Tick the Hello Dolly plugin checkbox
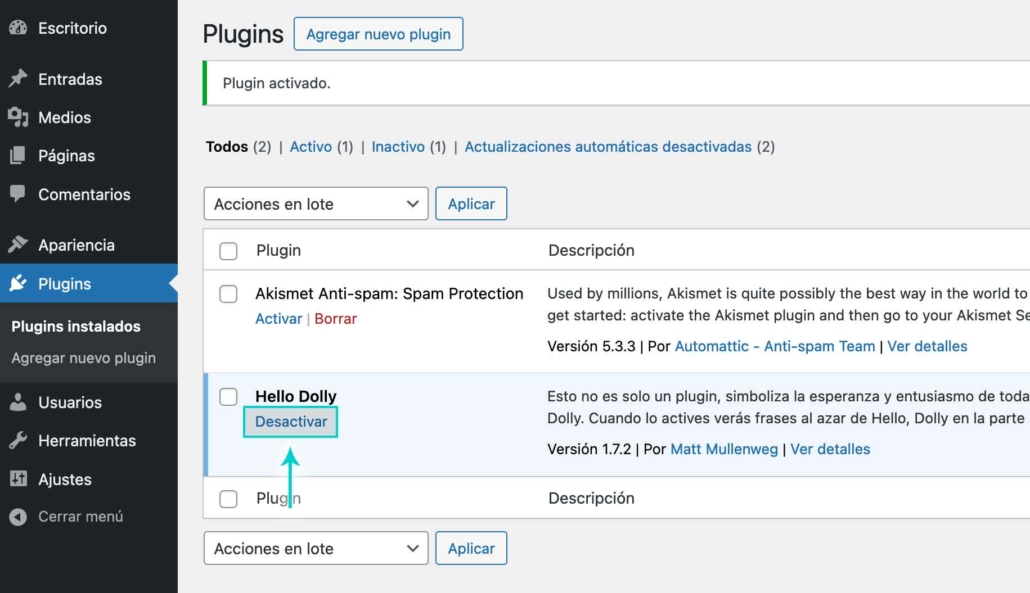Viewport: 1030px width, 593px height. [x=228, y=397]
